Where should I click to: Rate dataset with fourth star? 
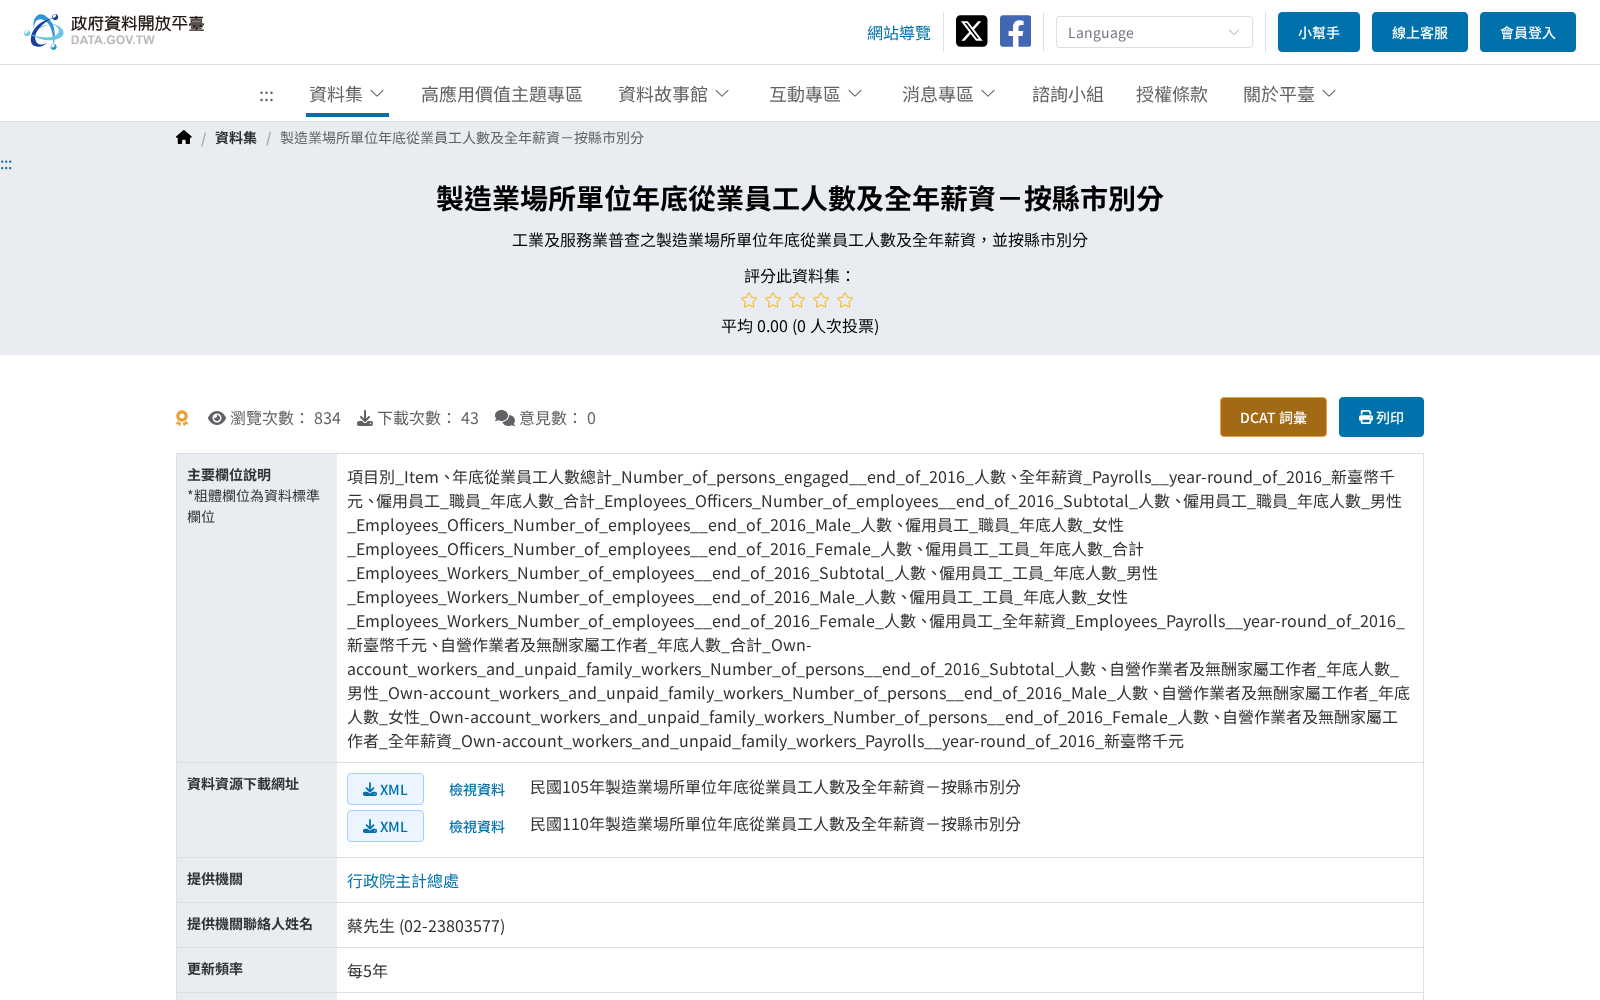[x=821, y=300]
